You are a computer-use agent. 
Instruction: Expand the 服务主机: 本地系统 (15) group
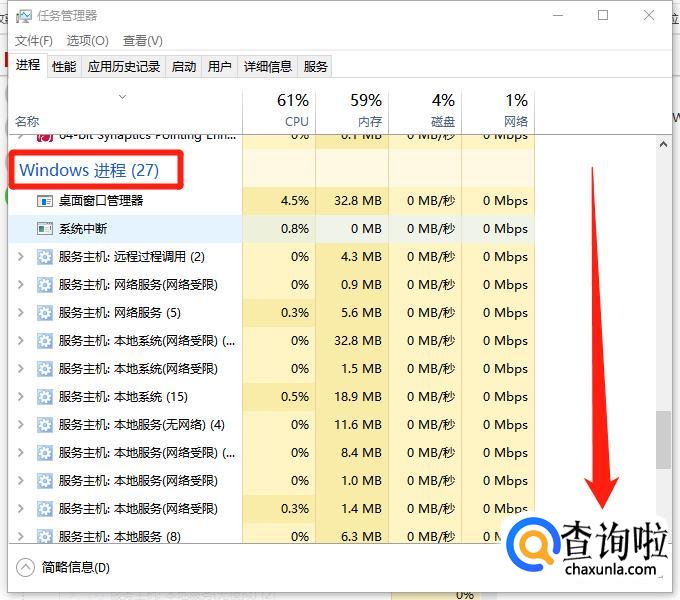coord(20,397)
